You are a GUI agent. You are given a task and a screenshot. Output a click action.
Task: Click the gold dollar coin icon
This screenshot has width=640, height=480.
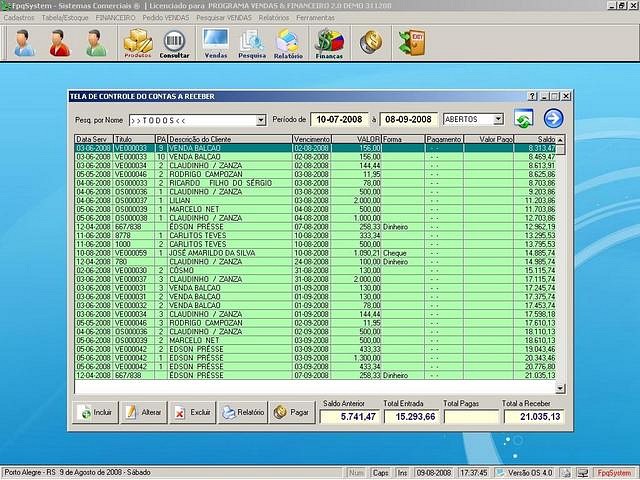click(x=371, y=42)
